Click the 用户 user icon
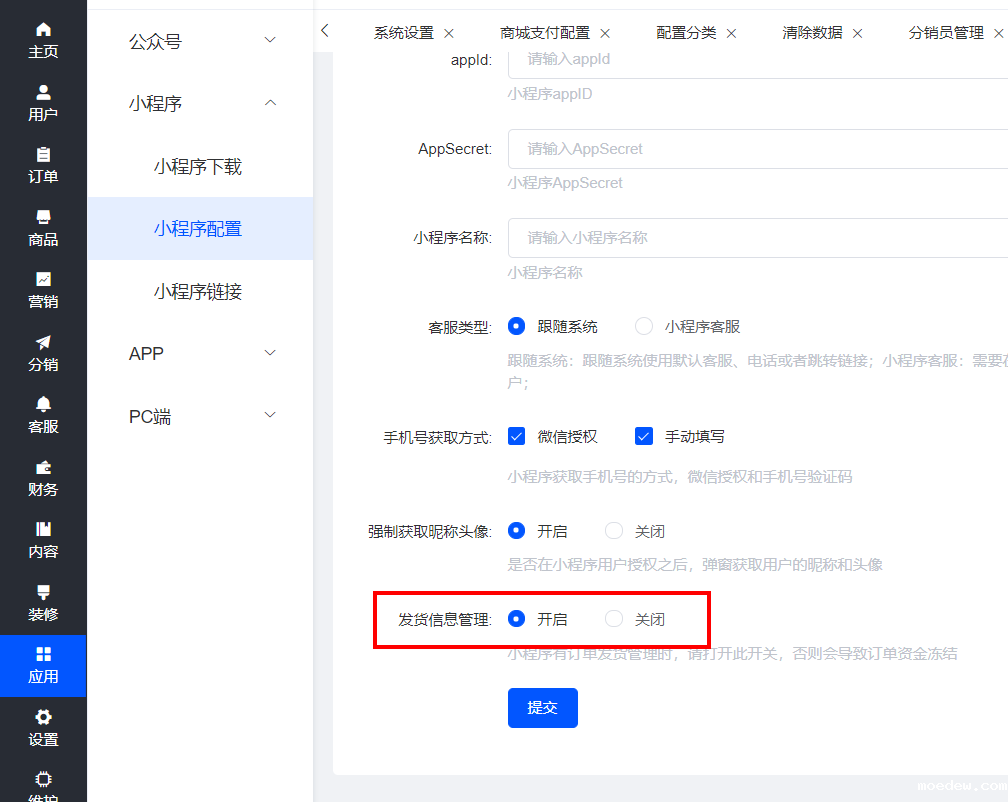Viewport: 1008px width, 802px height. tap(43, 92)
